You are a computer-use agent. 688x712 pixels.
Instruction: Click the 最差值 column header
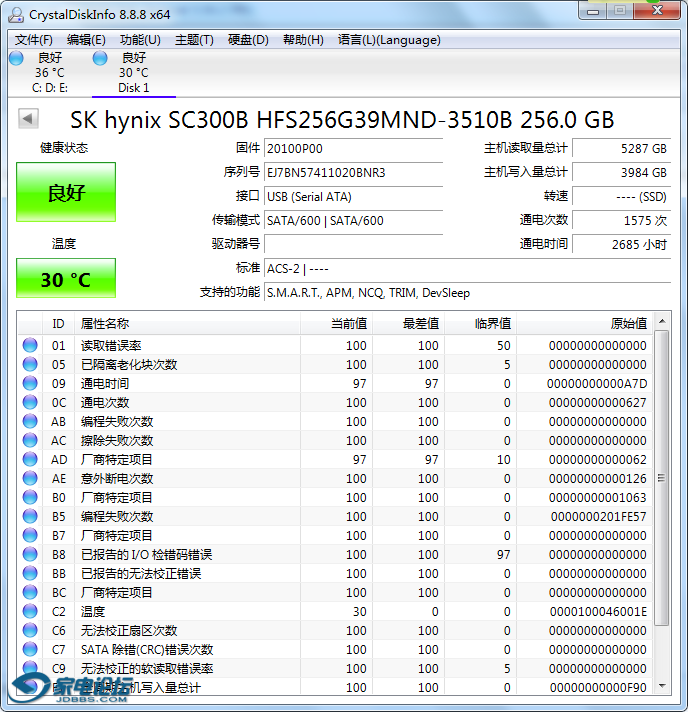coord(408,324)
